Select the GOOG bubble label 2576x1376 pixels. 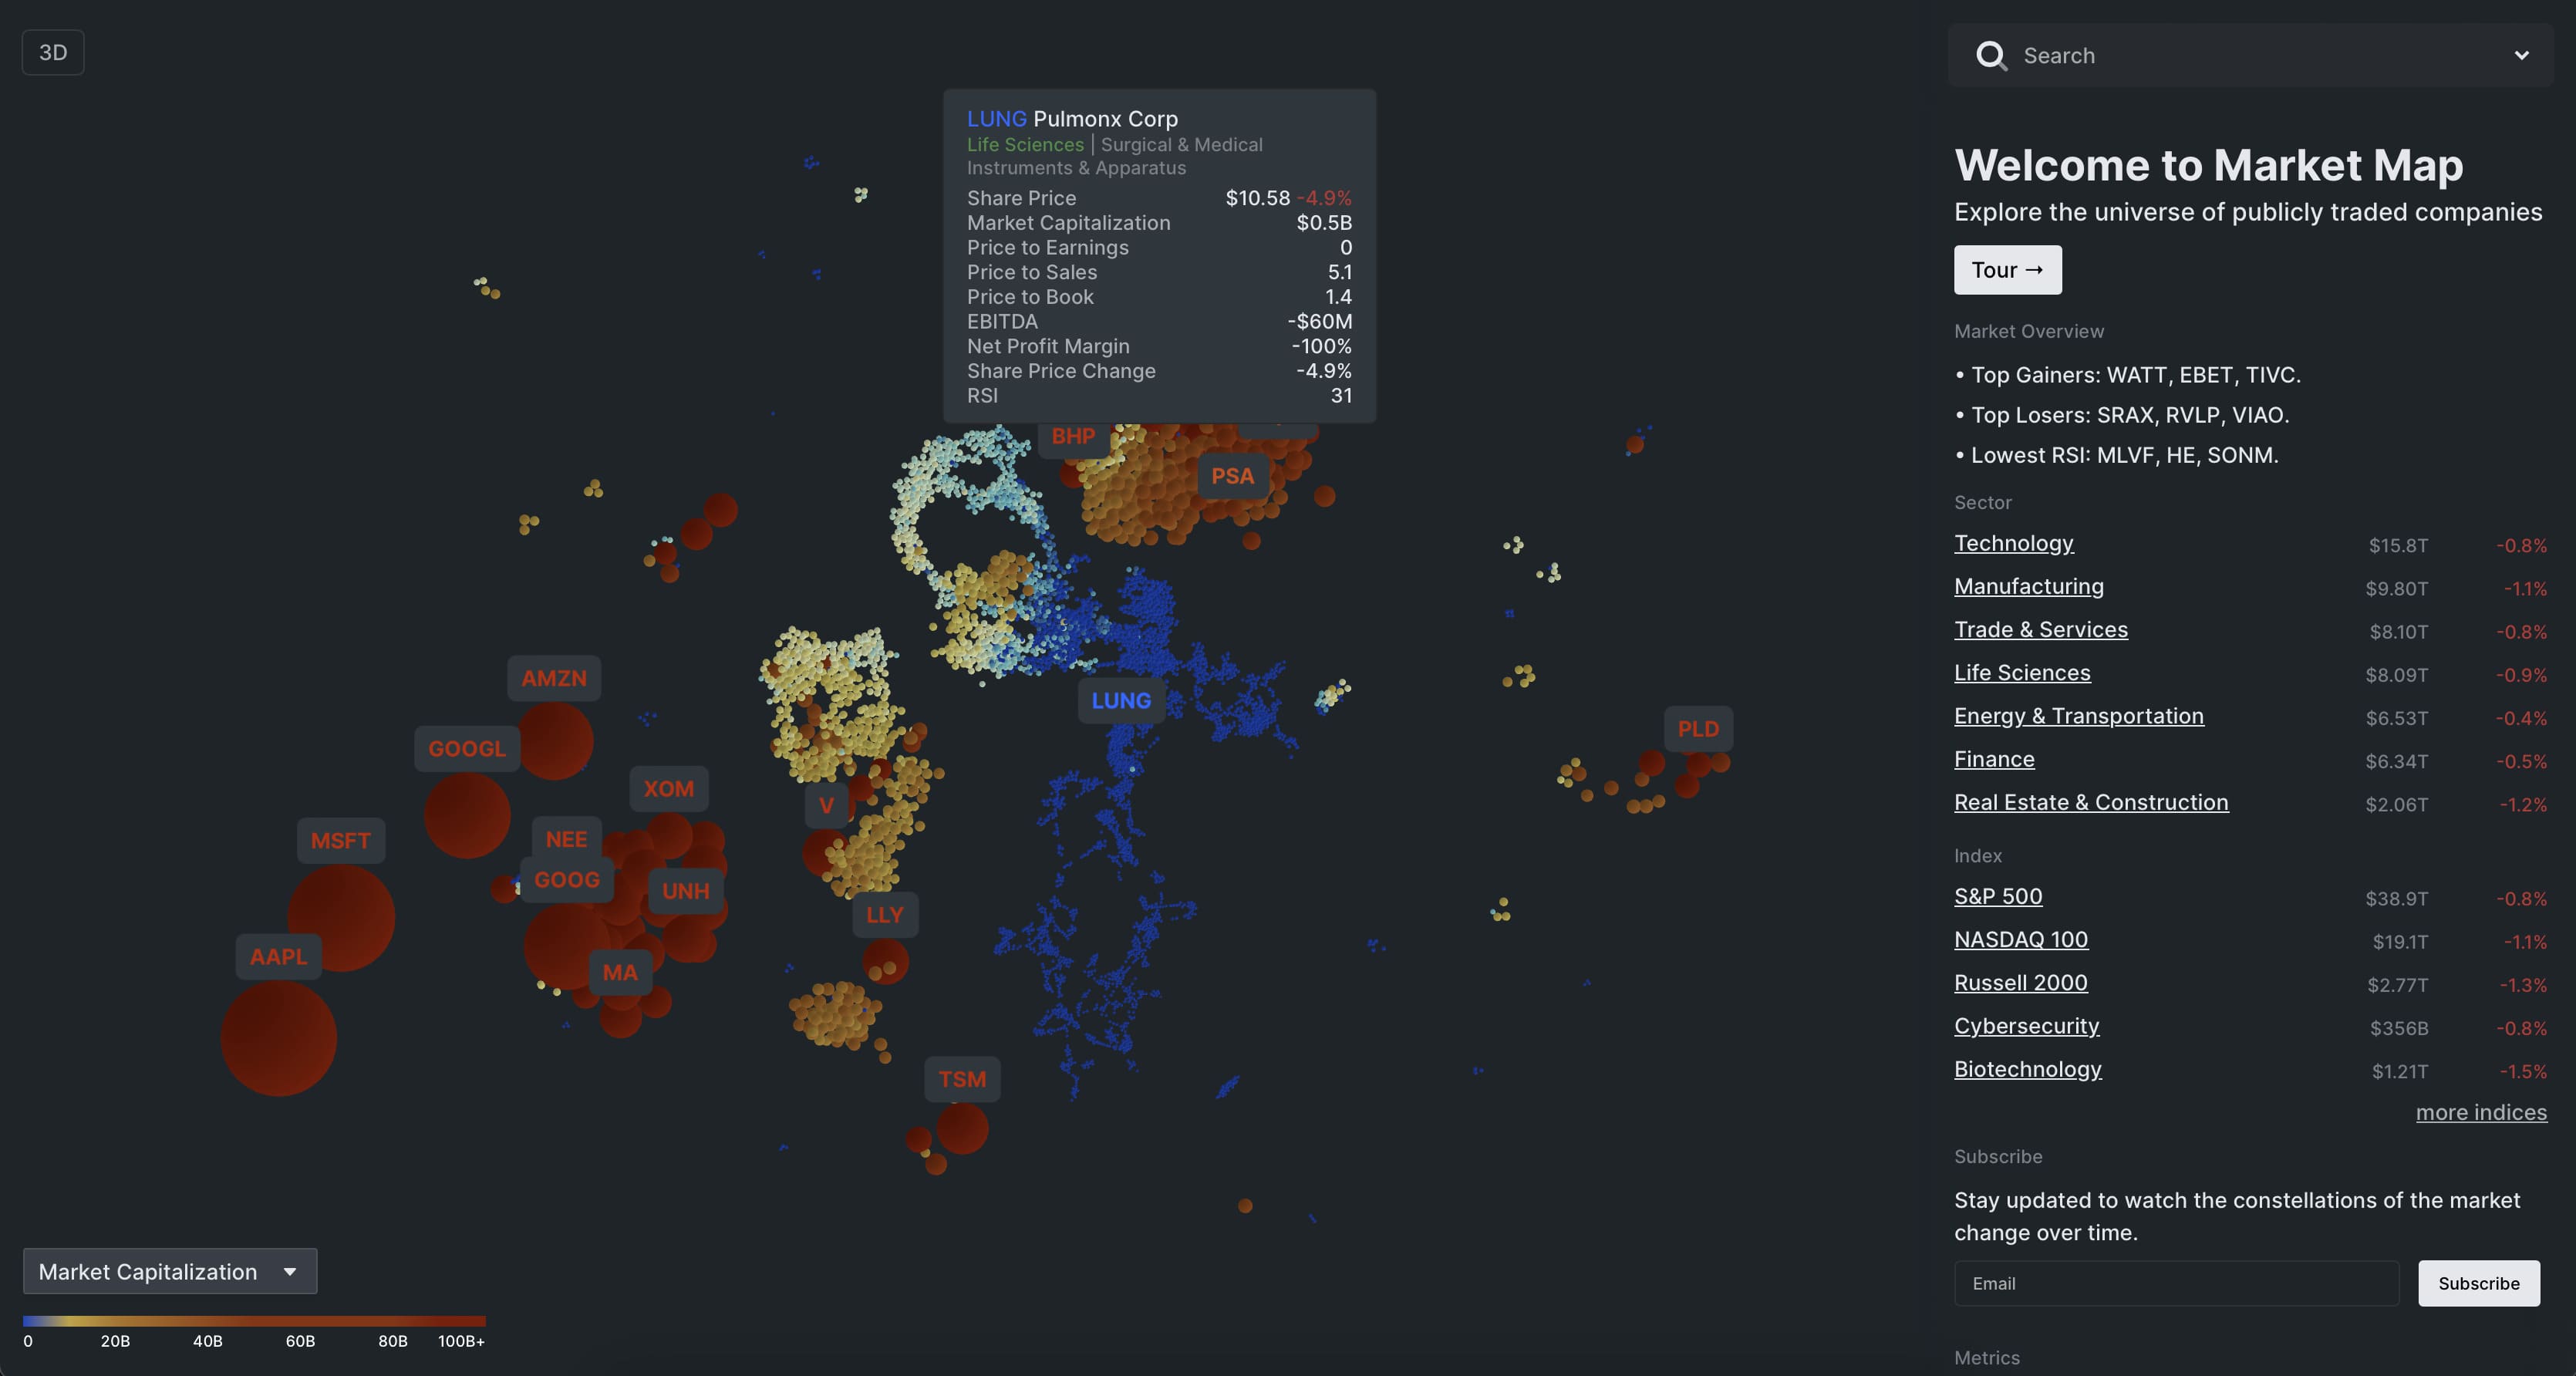[567, 880]
